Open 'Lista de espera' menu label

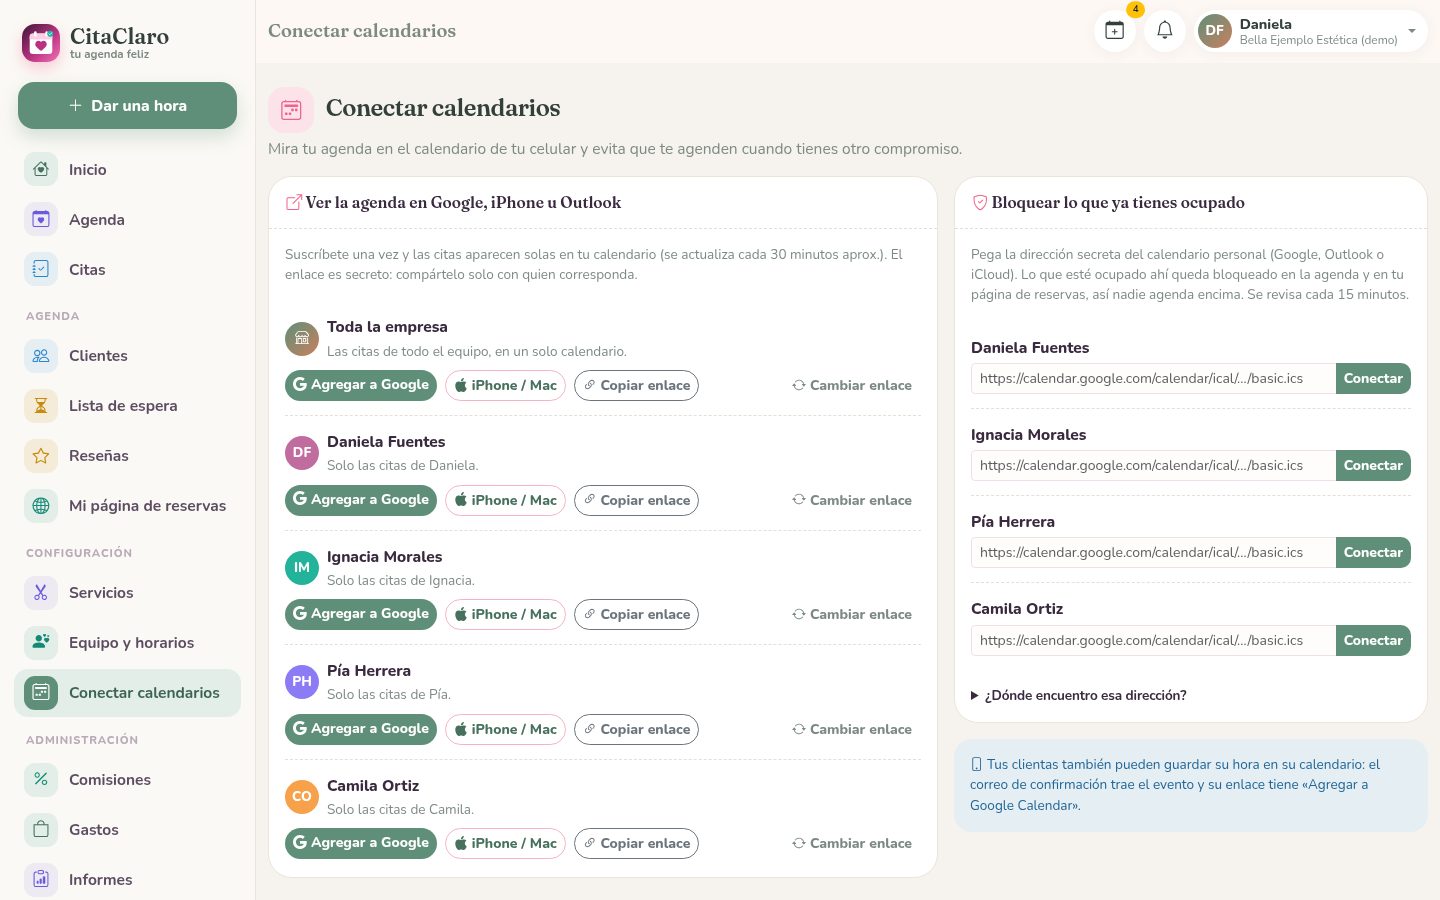[123, 405]
